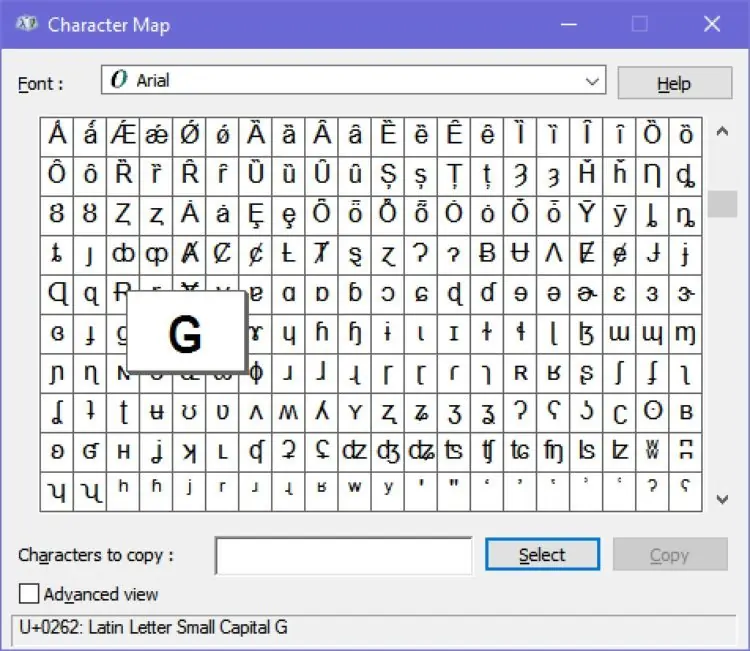Select the Ʌ (capital turned V) character
750x651 pixels.
553,255
